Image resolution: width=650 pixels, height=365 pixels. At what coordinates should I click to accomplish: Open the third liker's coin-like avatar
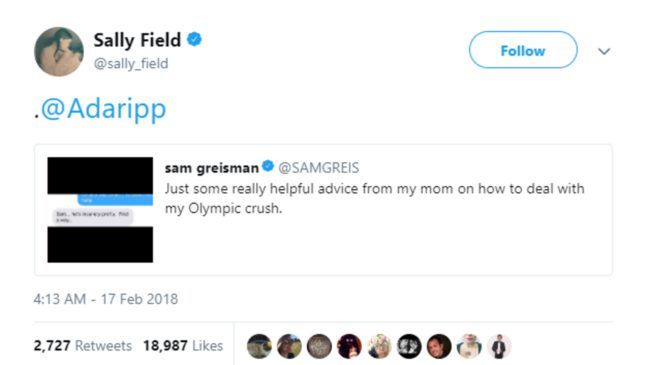(319, 346)
